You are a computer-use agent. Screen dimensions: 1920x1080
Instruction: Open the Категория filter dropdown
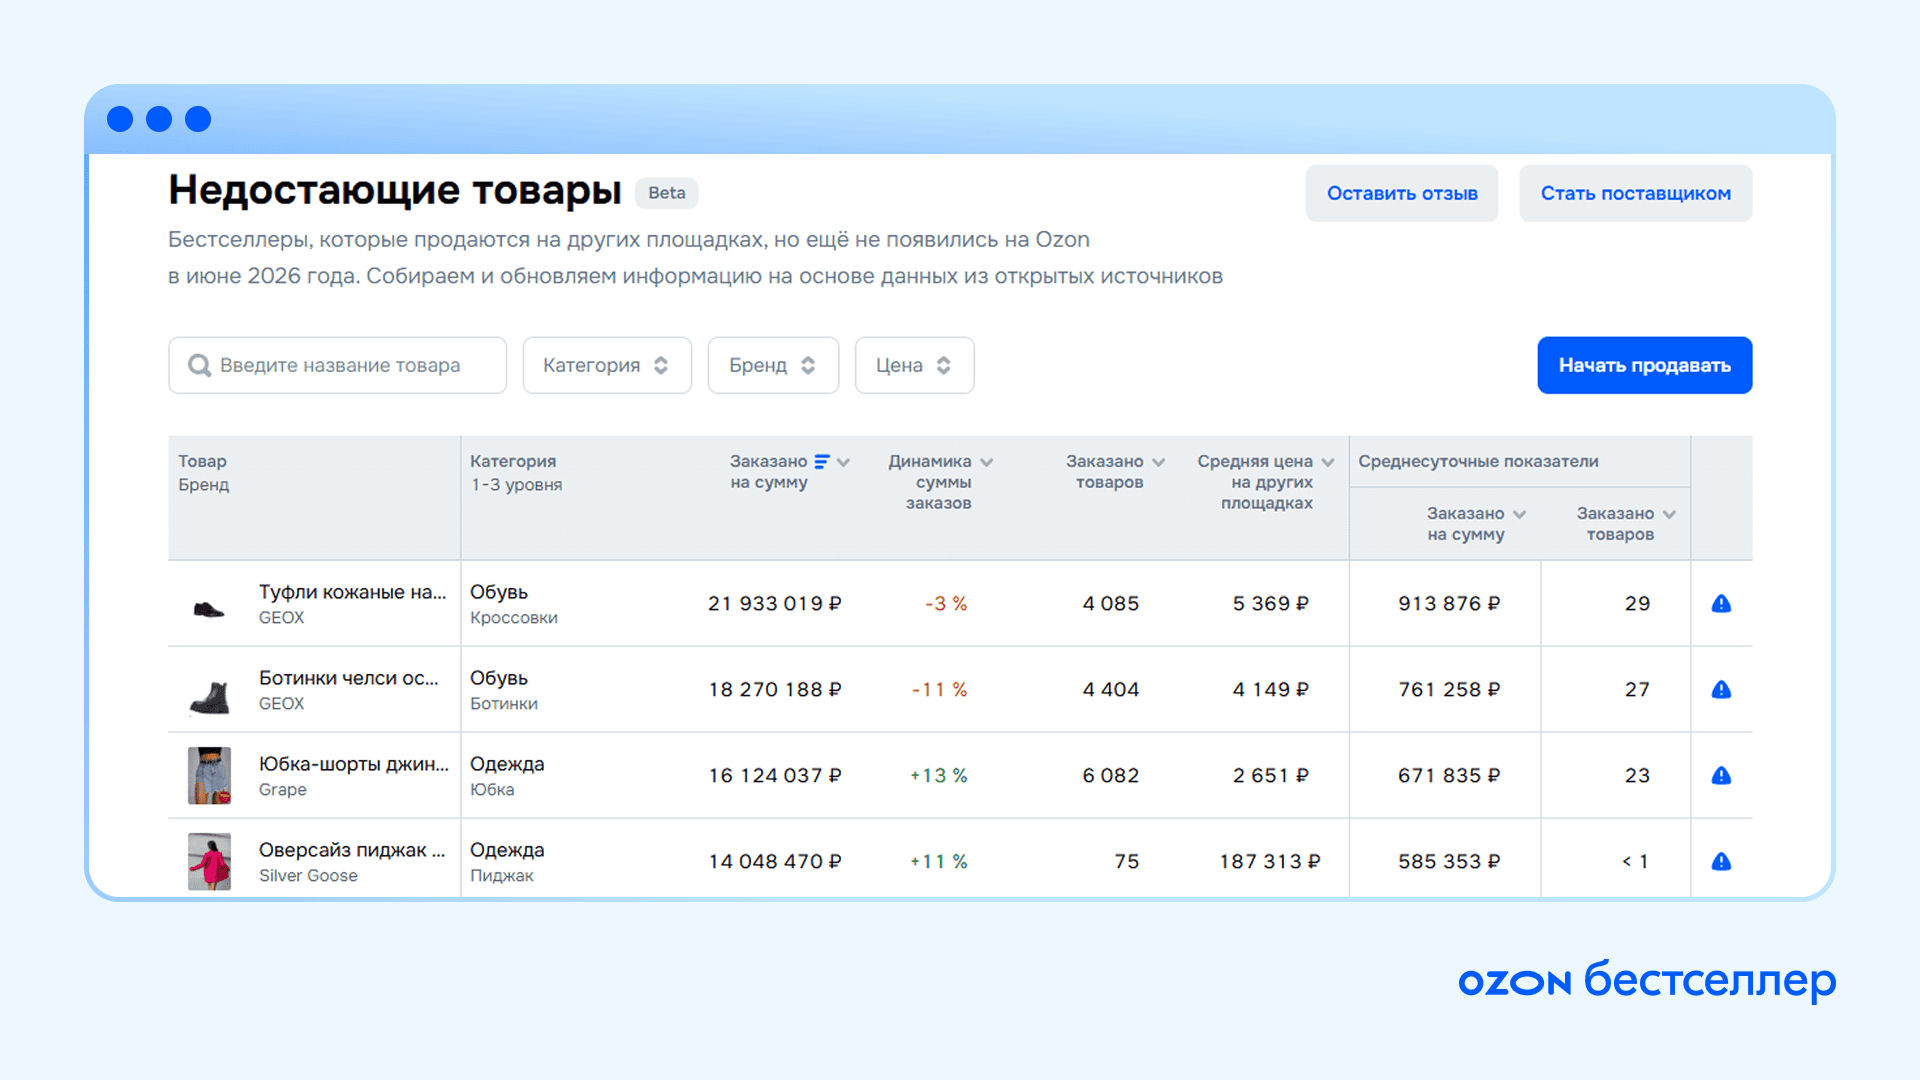click(607, 365)
